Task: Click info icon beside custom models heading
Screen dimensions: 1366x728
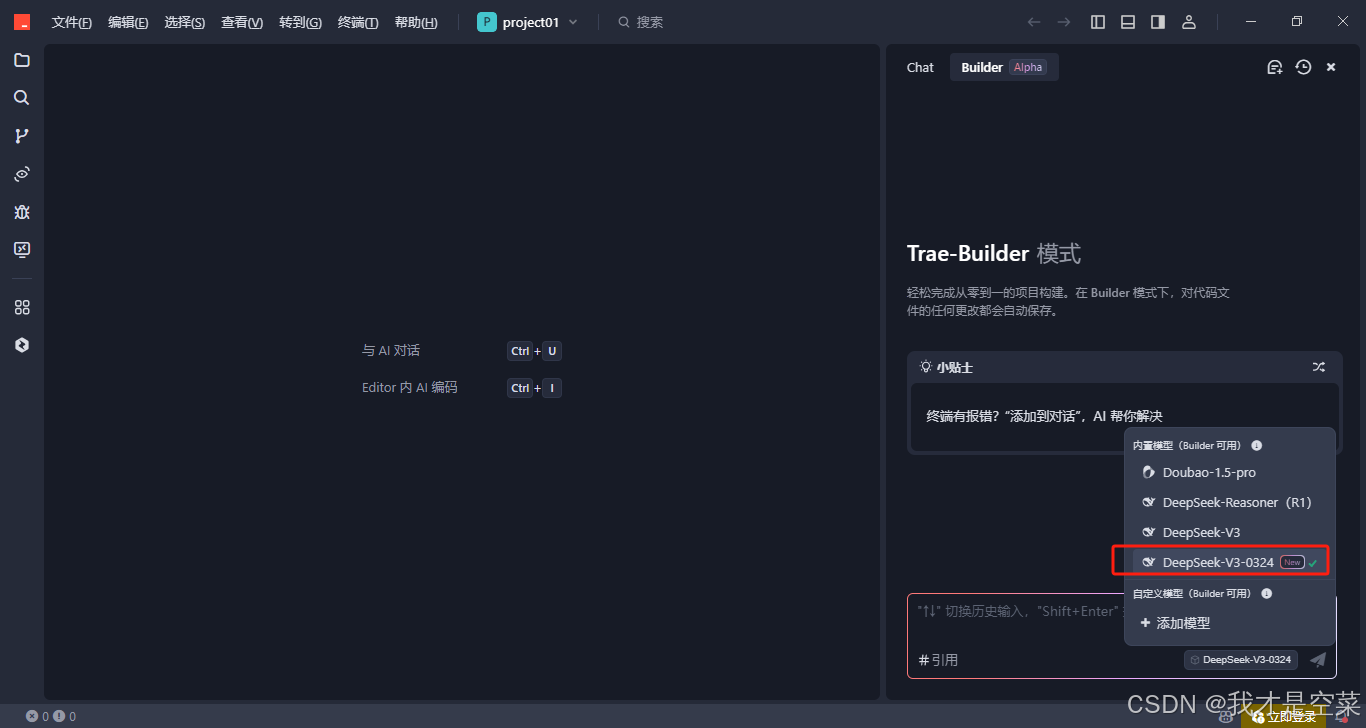Action: tap(1267, 594)
